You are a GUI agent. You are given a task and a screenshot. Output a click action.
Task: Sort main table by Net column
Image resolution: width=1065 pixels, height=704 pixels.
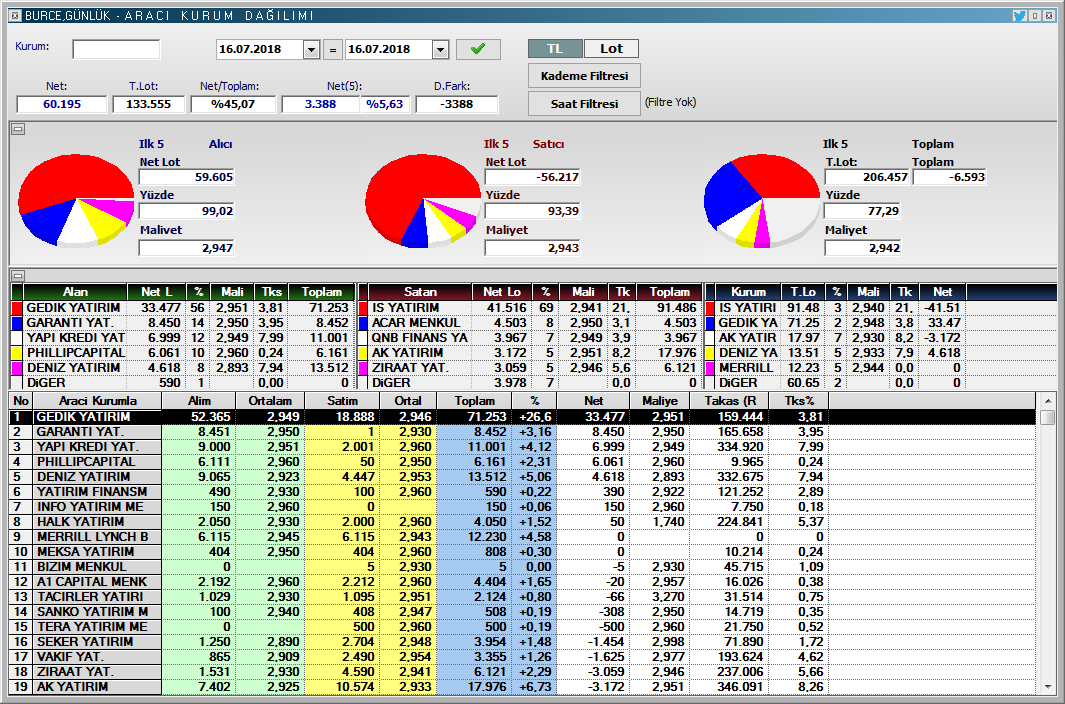593,401
